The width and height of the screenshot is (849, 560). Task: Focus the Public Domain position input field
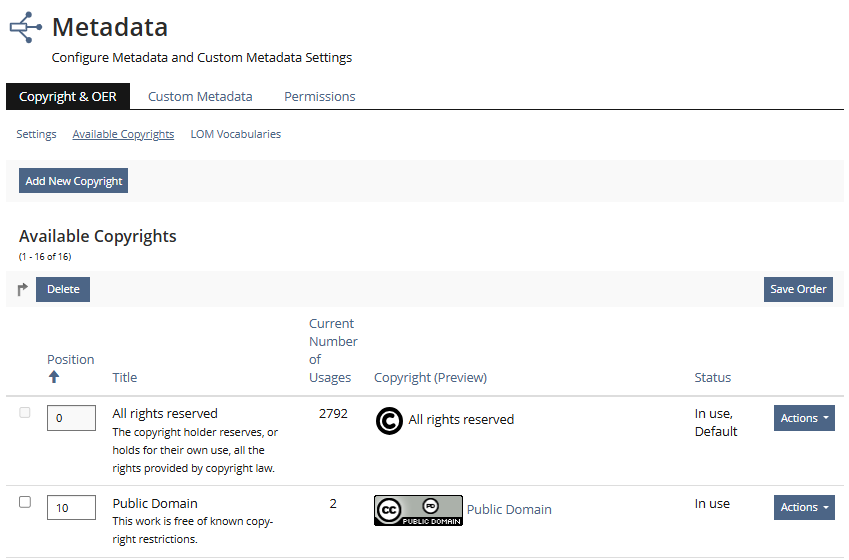click(71, 508)
